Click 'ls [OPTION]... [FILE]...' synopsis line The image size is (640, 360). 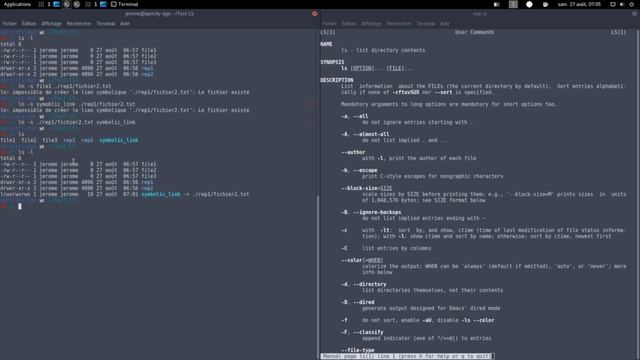click(377, 68)
